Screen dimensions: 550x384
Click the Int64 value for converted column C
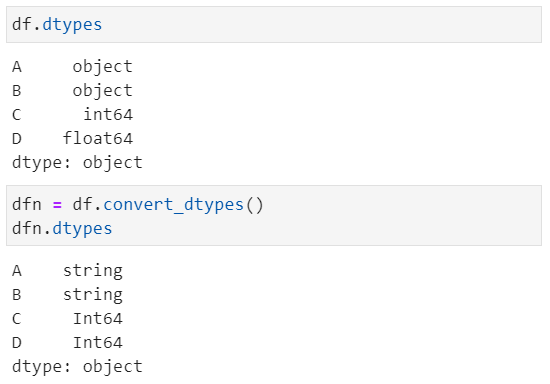click(98, 319)
